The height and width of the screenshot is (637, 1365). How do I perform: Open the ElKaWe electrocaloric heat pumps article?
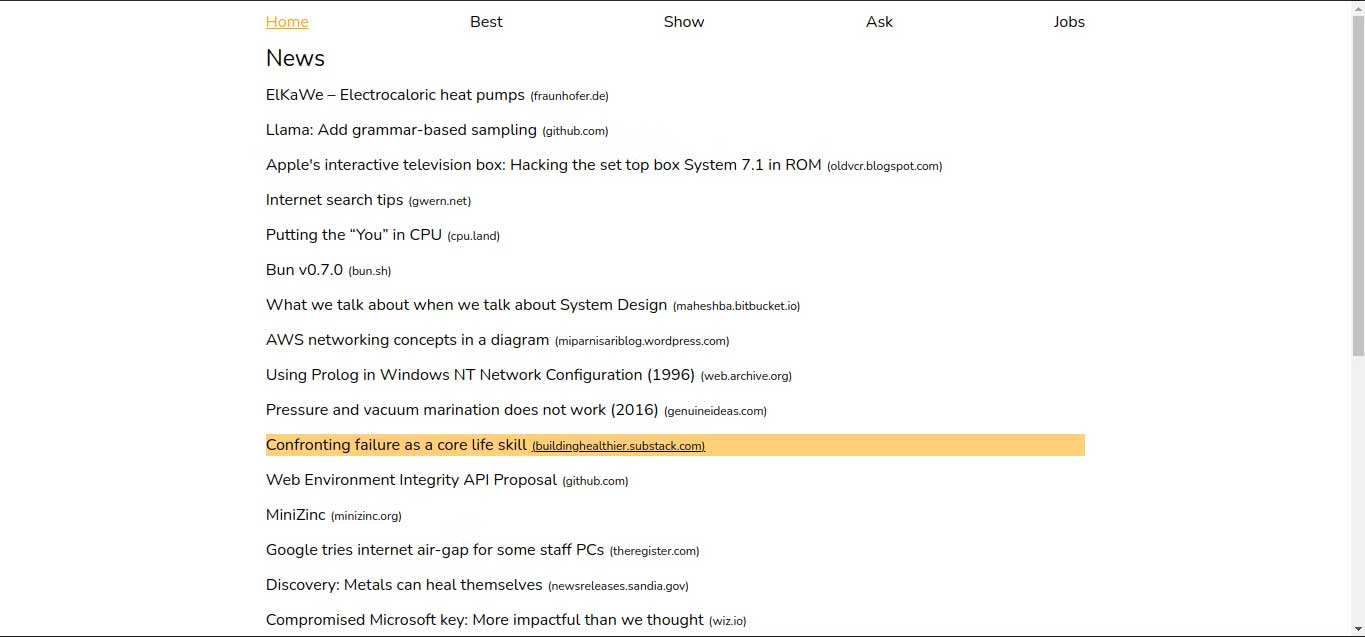coord(394,95)
